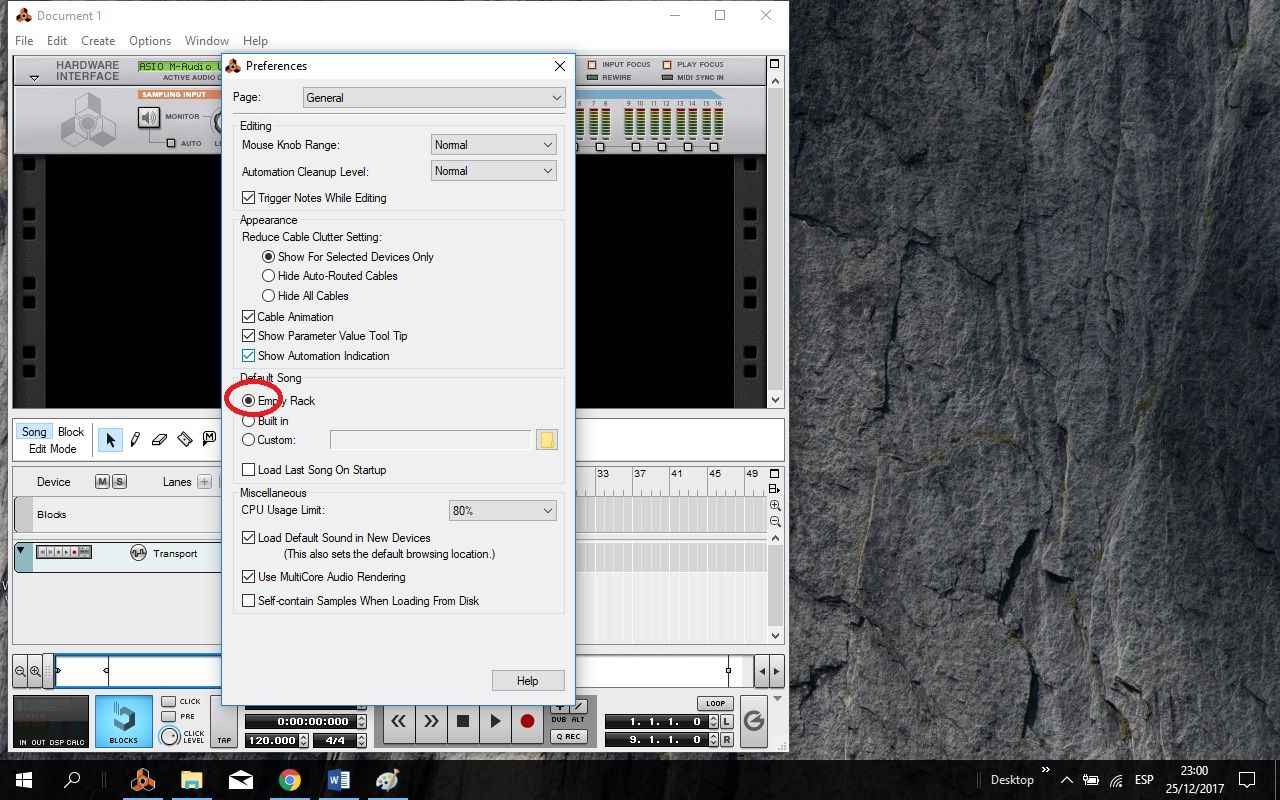Select the Pencil tool in sequencer
The width and height of the screenshot is (1280, 800).
135,439
